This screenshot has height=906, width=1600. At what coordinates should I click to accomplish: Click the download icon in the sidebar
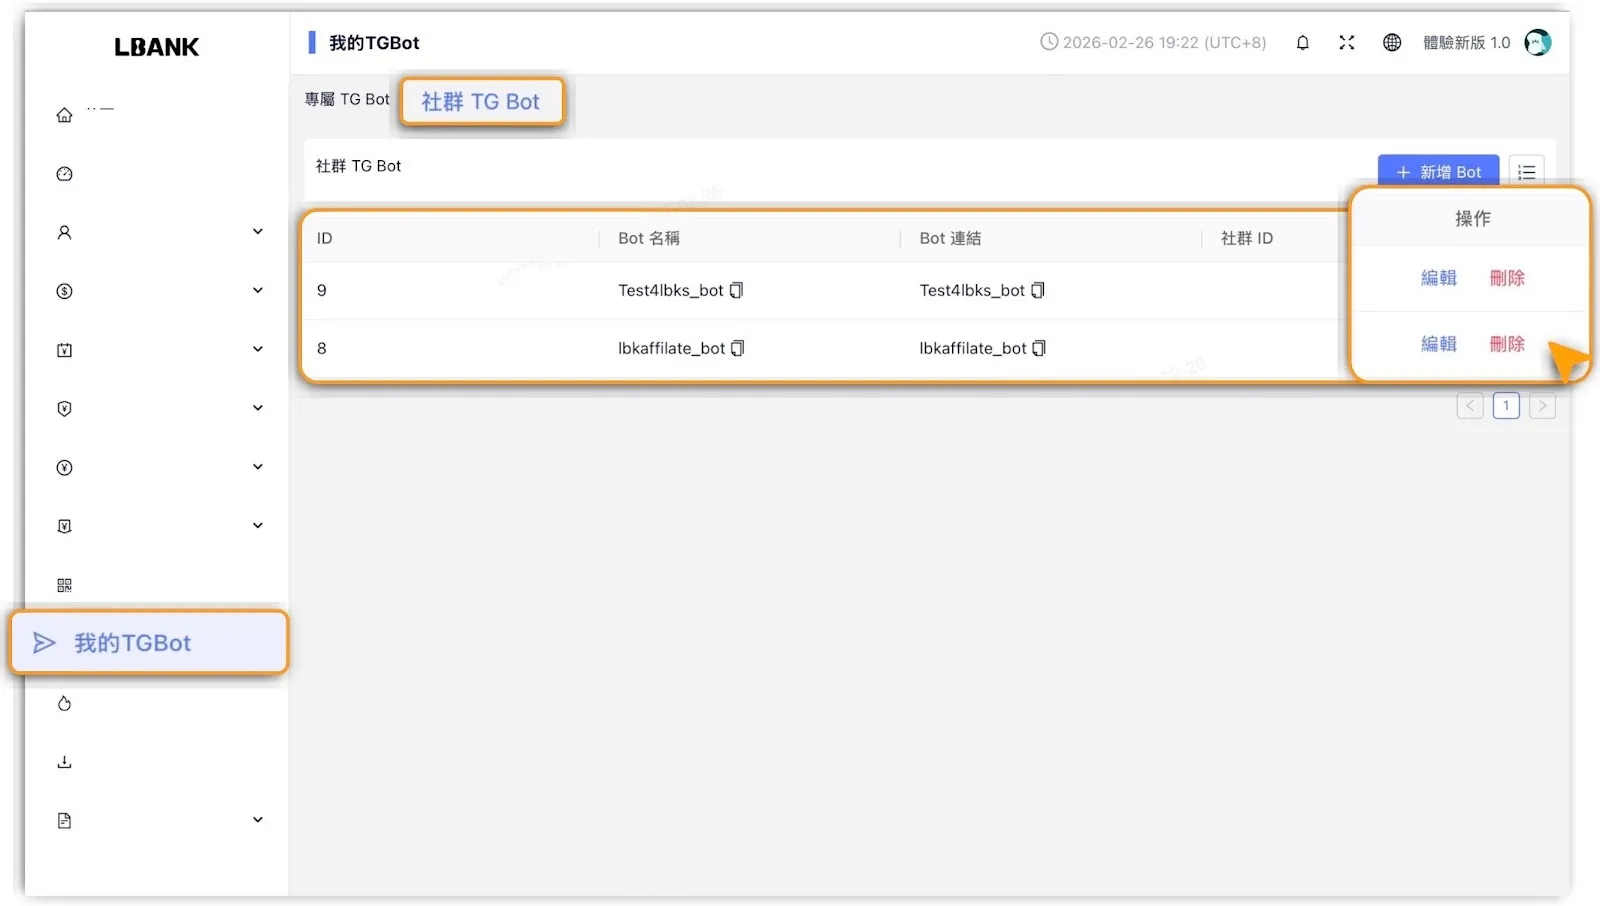[64, 762]
